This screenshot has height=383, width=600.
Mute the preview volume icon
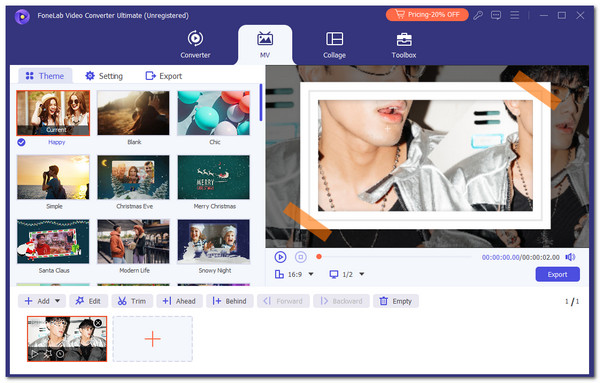[x=571, y=257]
